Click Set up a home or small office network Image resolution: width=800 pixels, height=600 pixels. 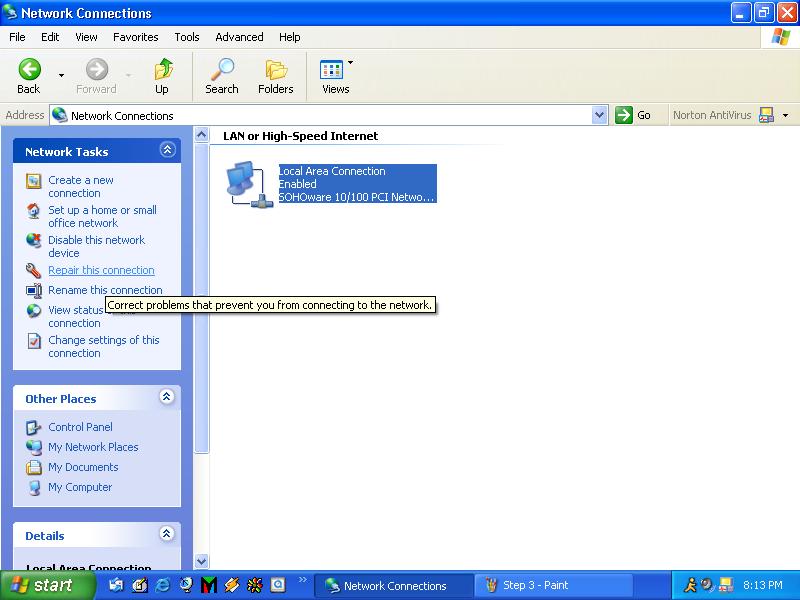click(x=102, y=216)
